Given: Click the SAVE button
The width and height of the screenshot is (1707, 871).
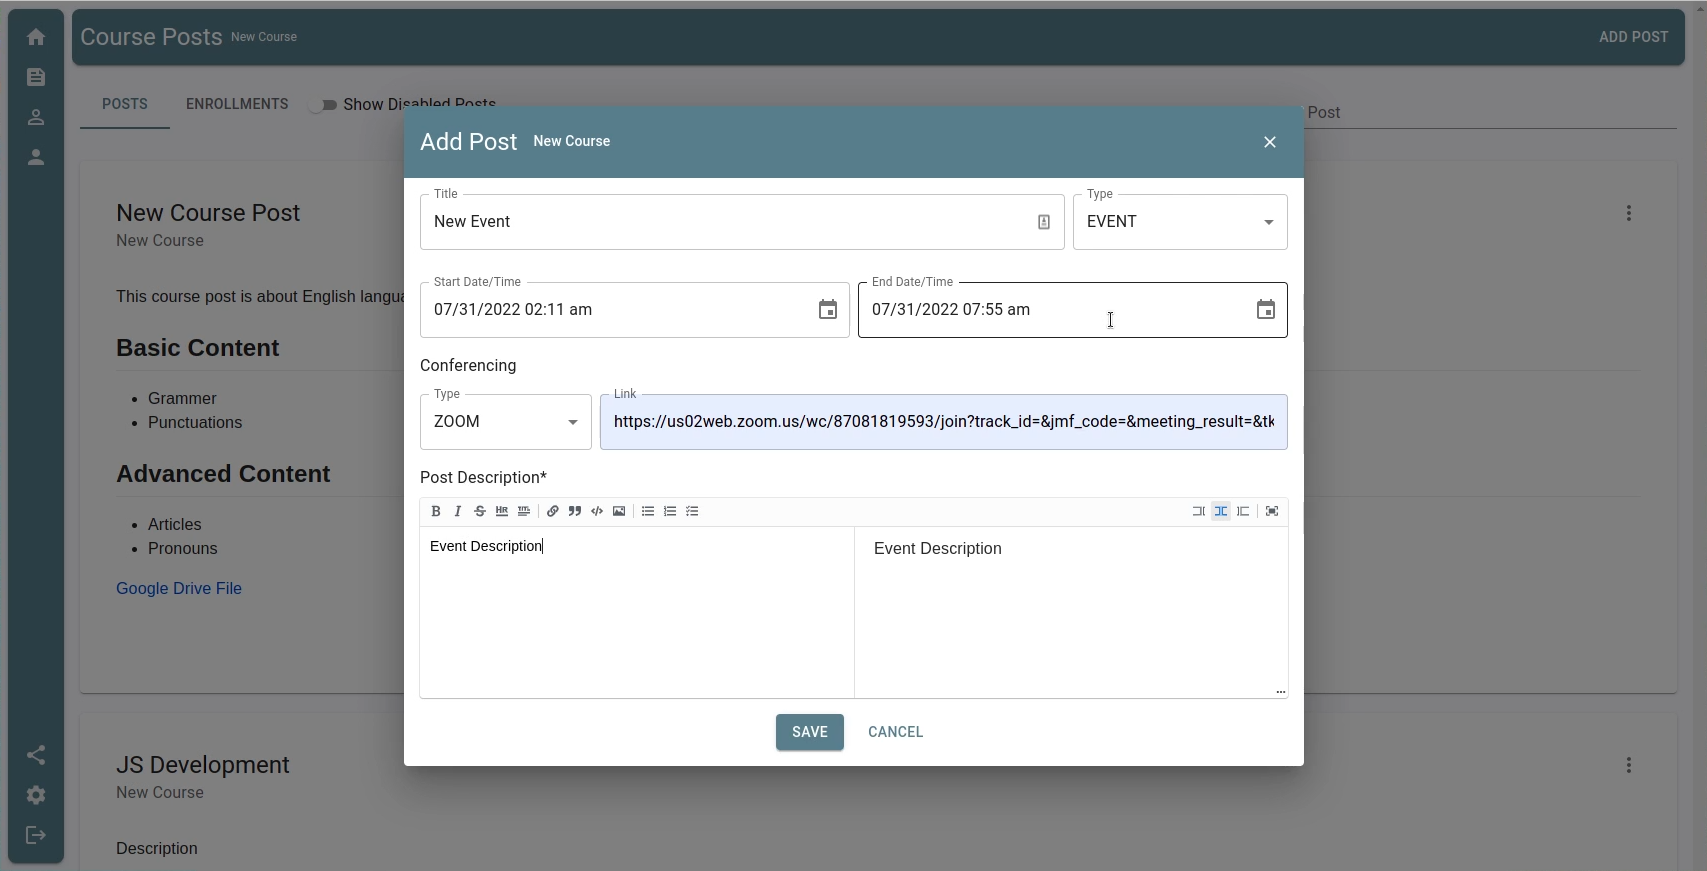Looking at the screenshot, I should click(810, 732).
